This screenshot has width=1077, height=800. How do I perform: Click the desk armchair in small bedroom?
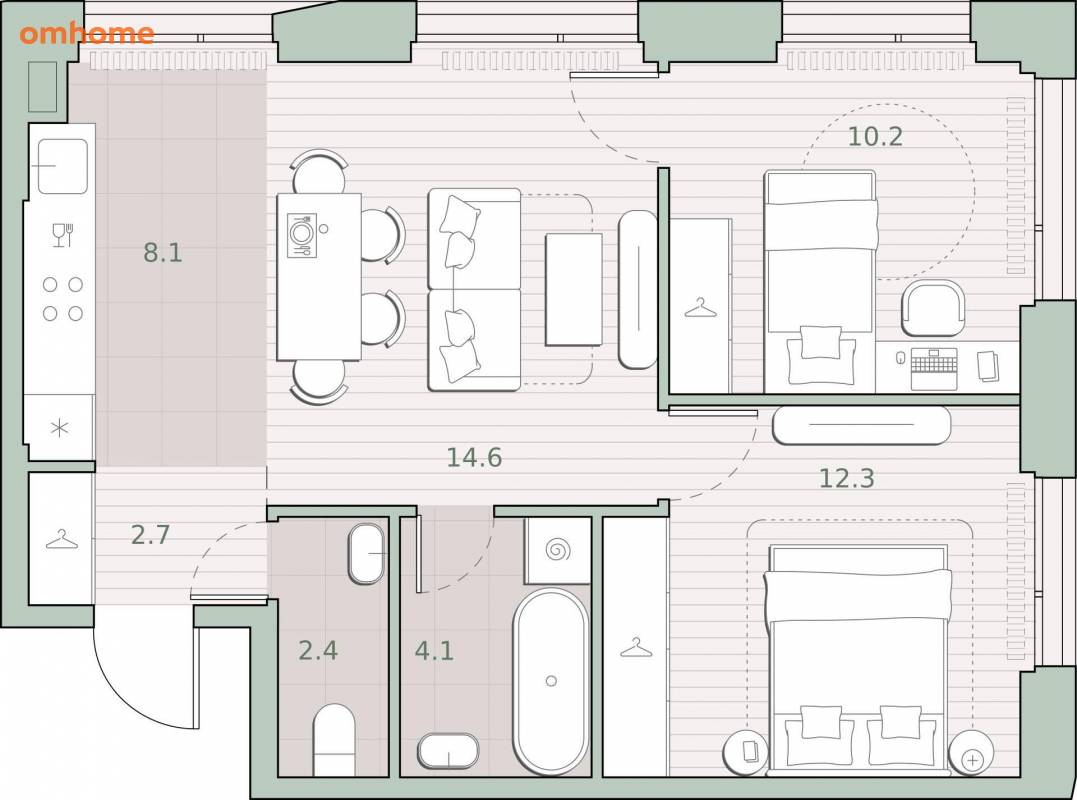tap(933, 308)
